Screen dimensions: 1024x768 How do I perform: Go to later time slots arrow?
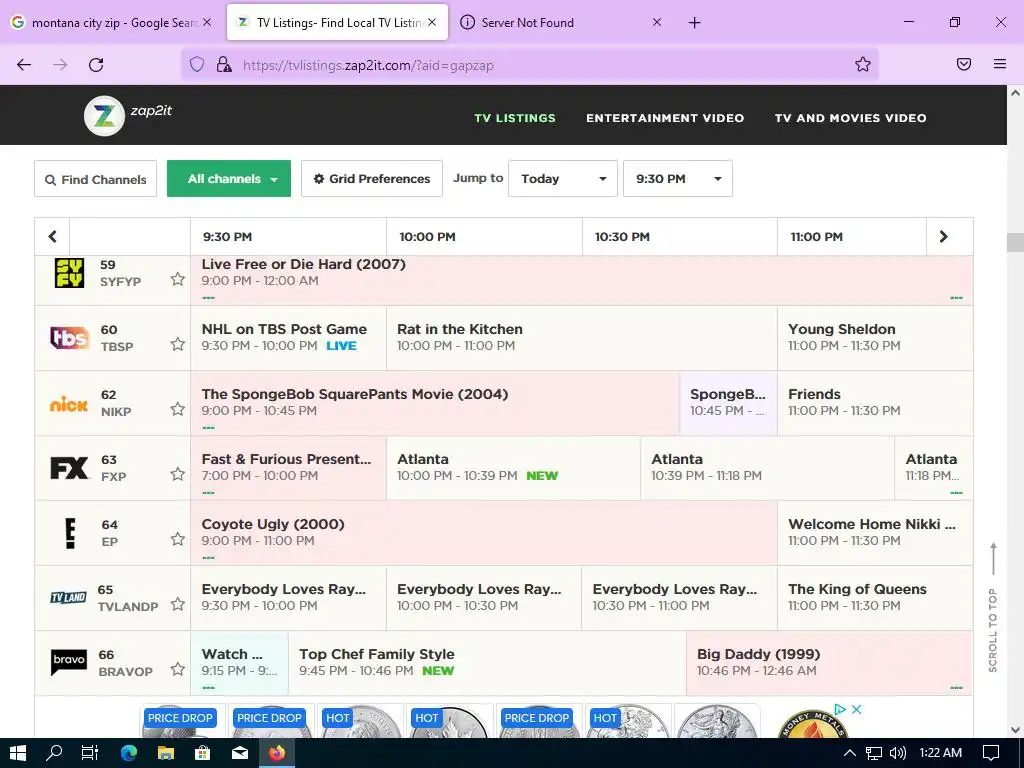coord(944,236)
